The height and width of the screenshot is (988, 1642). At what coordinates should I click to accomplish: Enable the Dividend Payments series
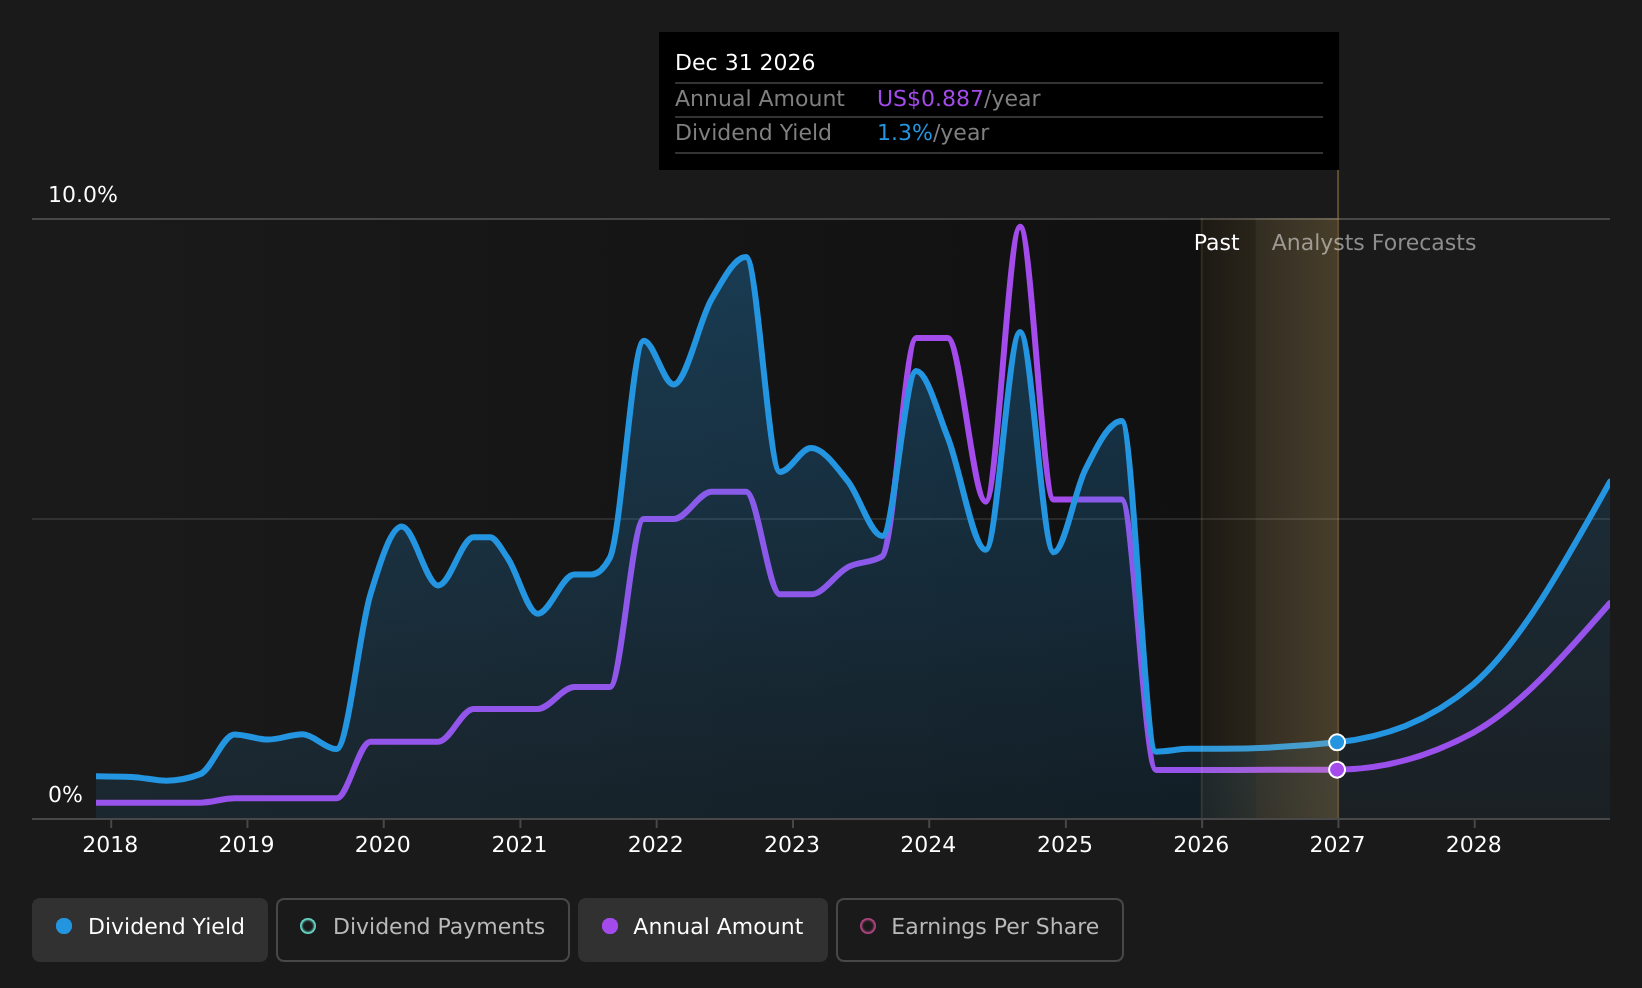423,929
